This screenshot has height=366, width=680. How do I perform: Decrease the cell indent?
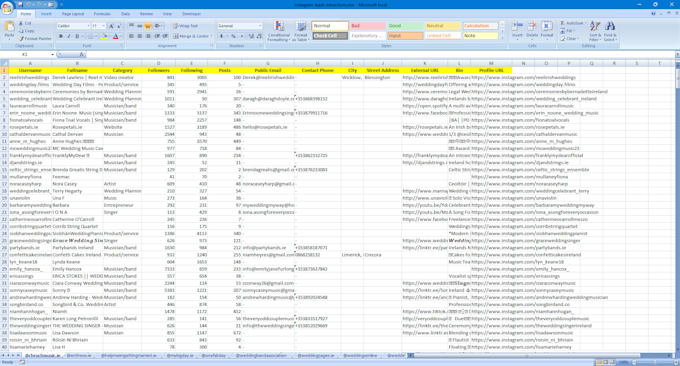click(x=157, y=36)
